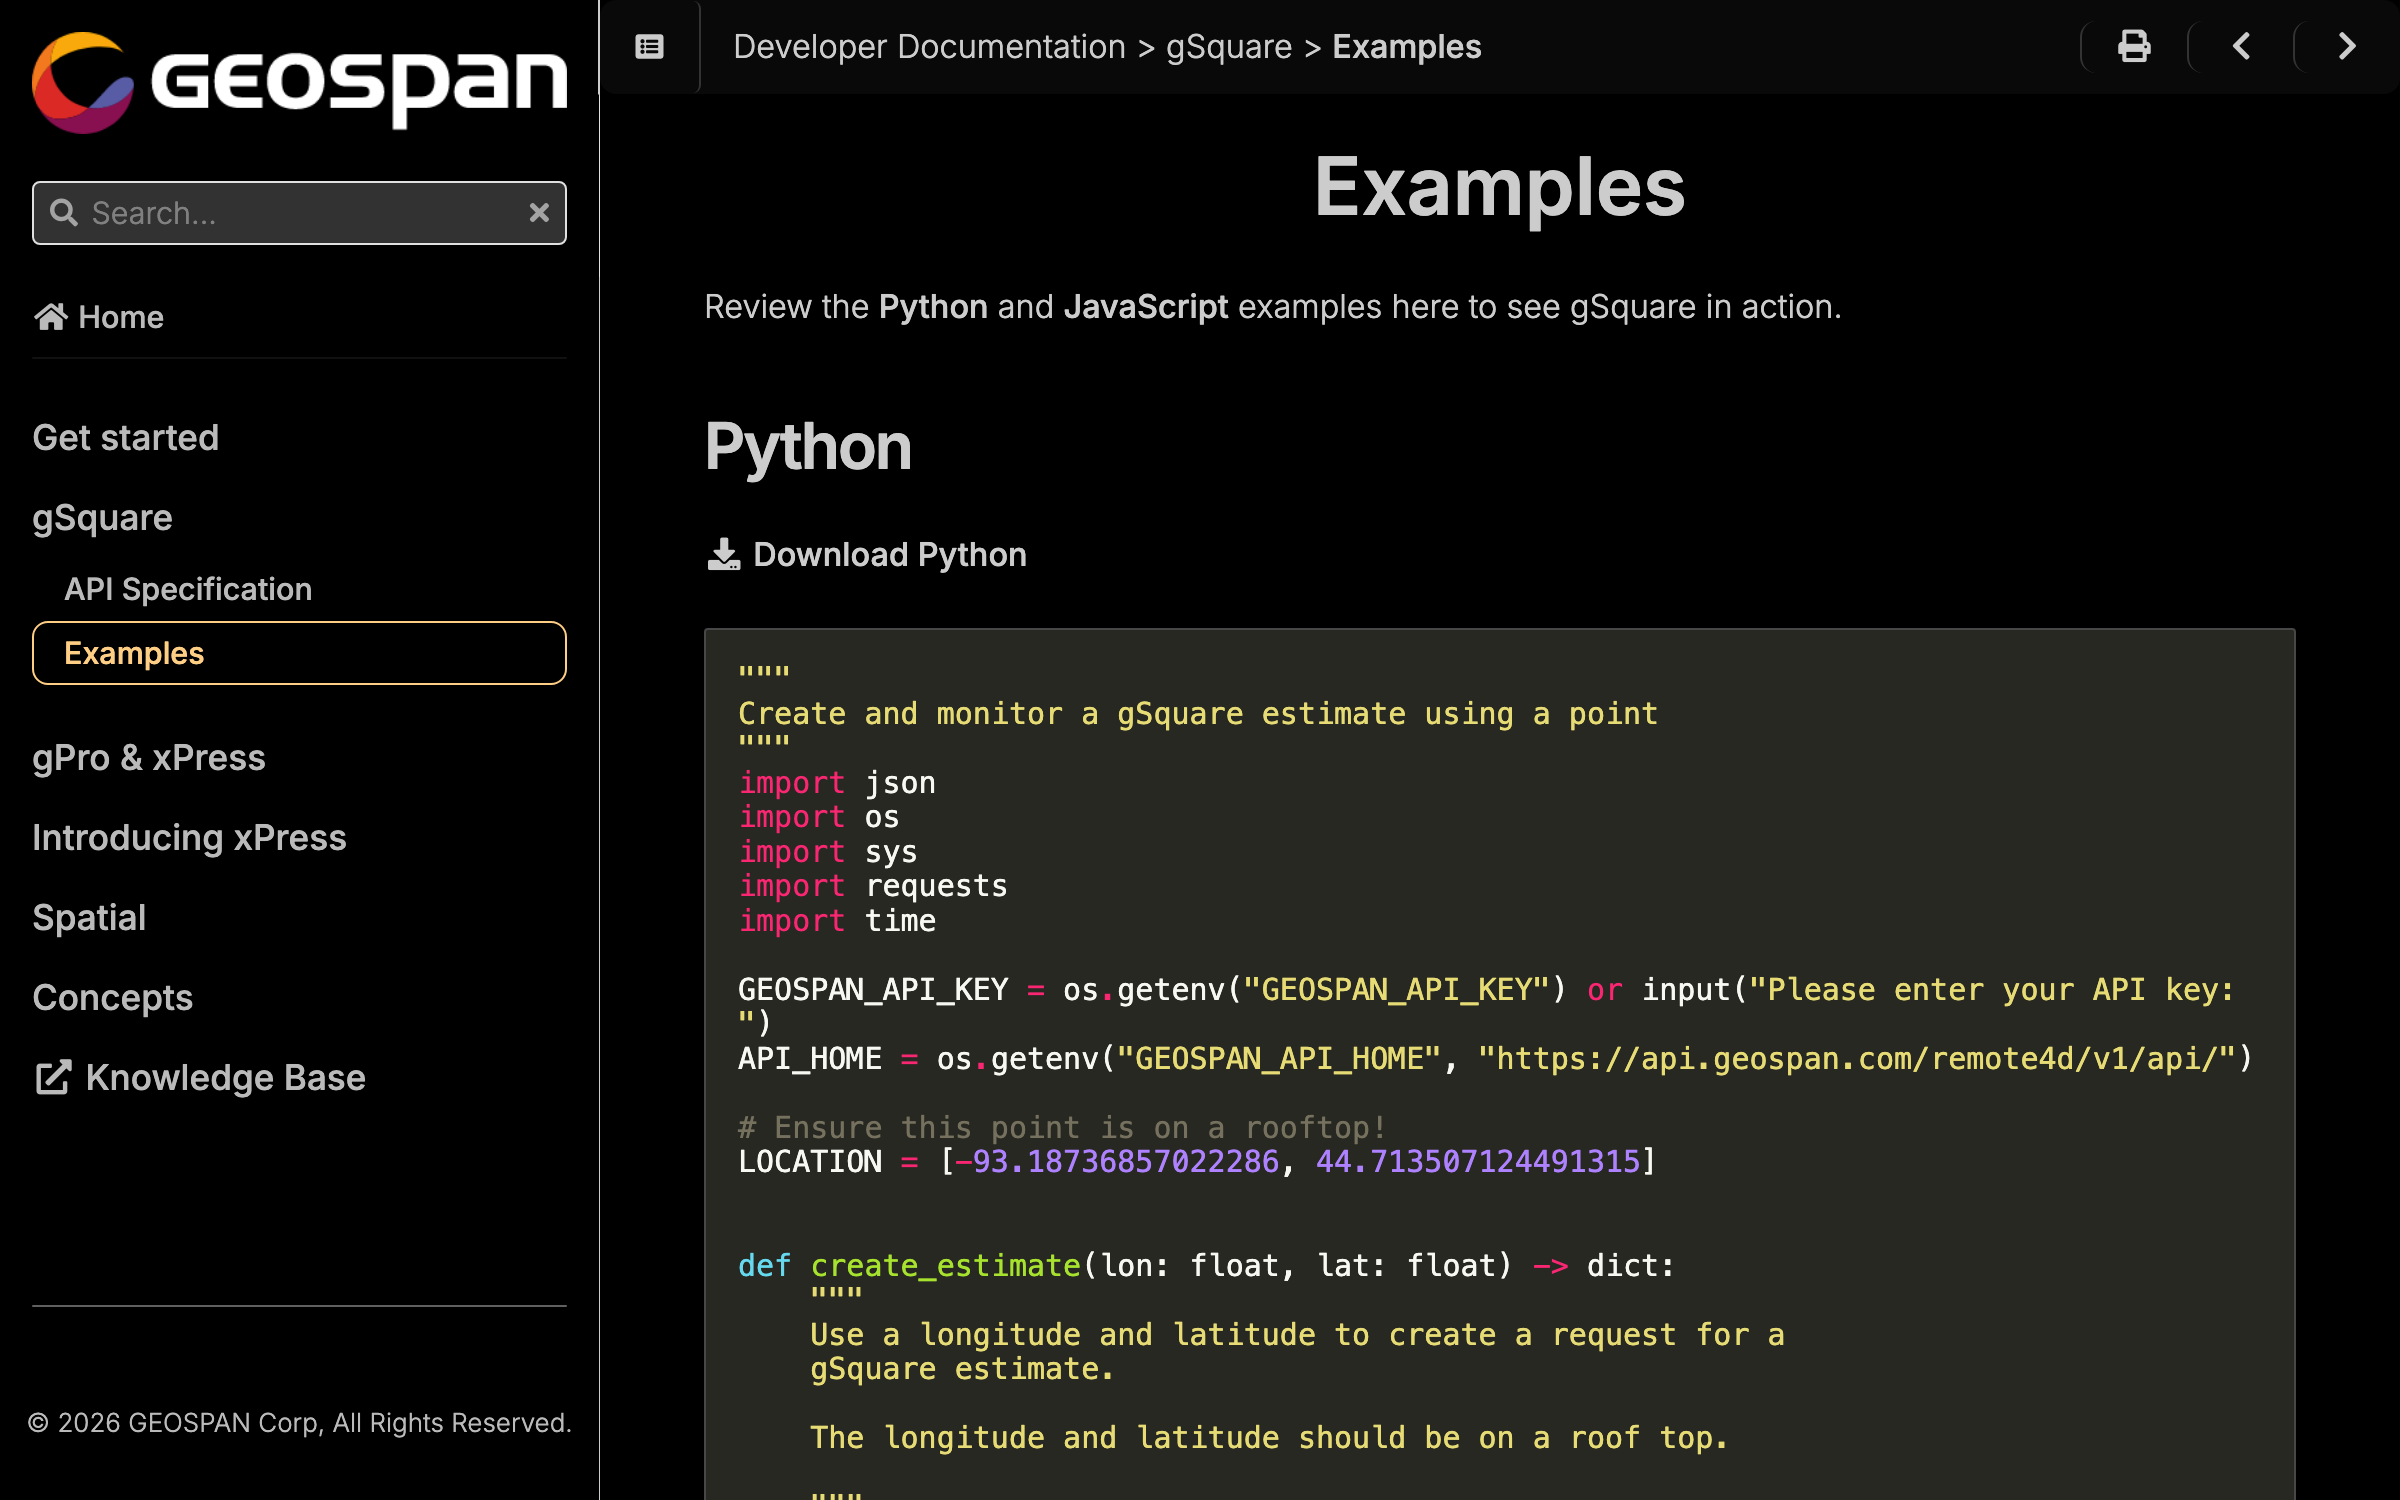The width and height of the screenshot is (2400, 1500).
Task: Click the download arrow icon
Action: tap(724, 554)
